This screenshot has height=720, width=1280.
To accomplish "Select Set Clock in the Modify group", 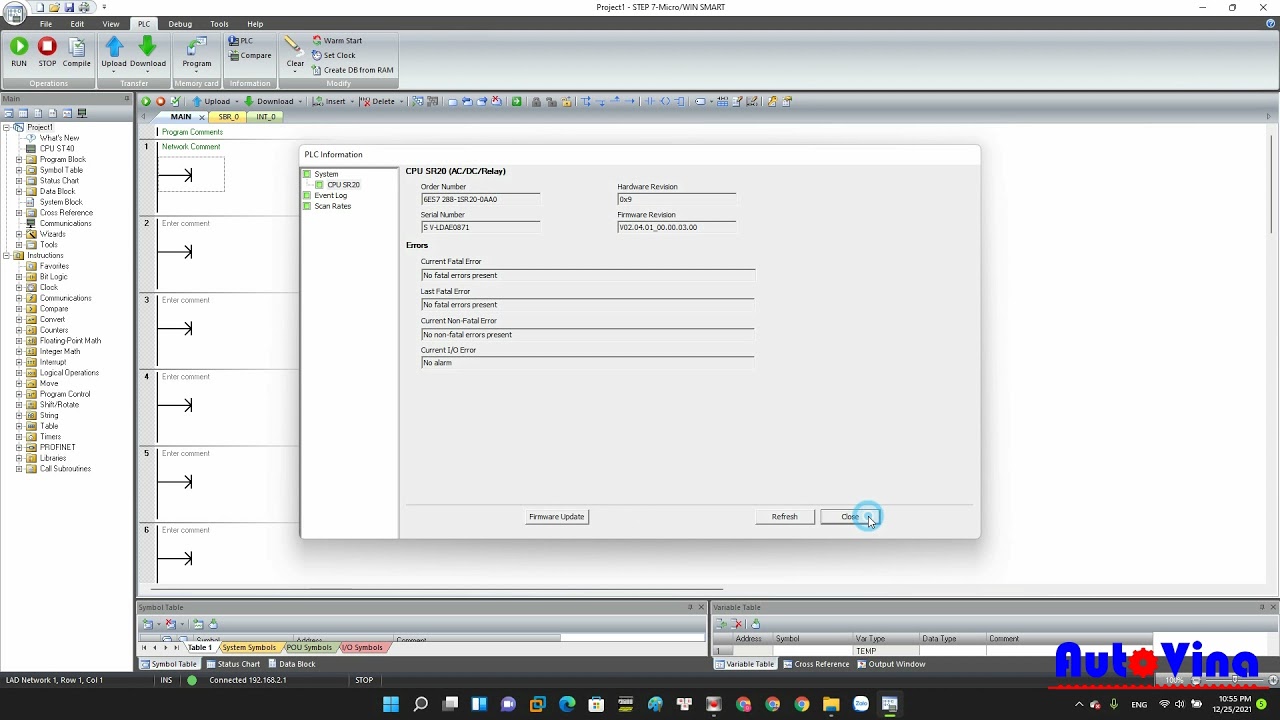I will pyautogui.click(x=334, y=56).
